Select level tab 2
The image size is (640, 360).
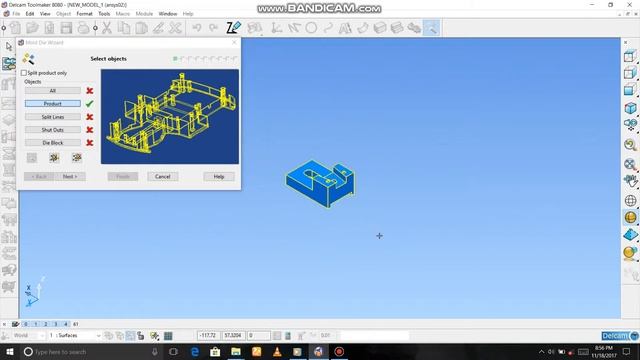tap(46, 324)
